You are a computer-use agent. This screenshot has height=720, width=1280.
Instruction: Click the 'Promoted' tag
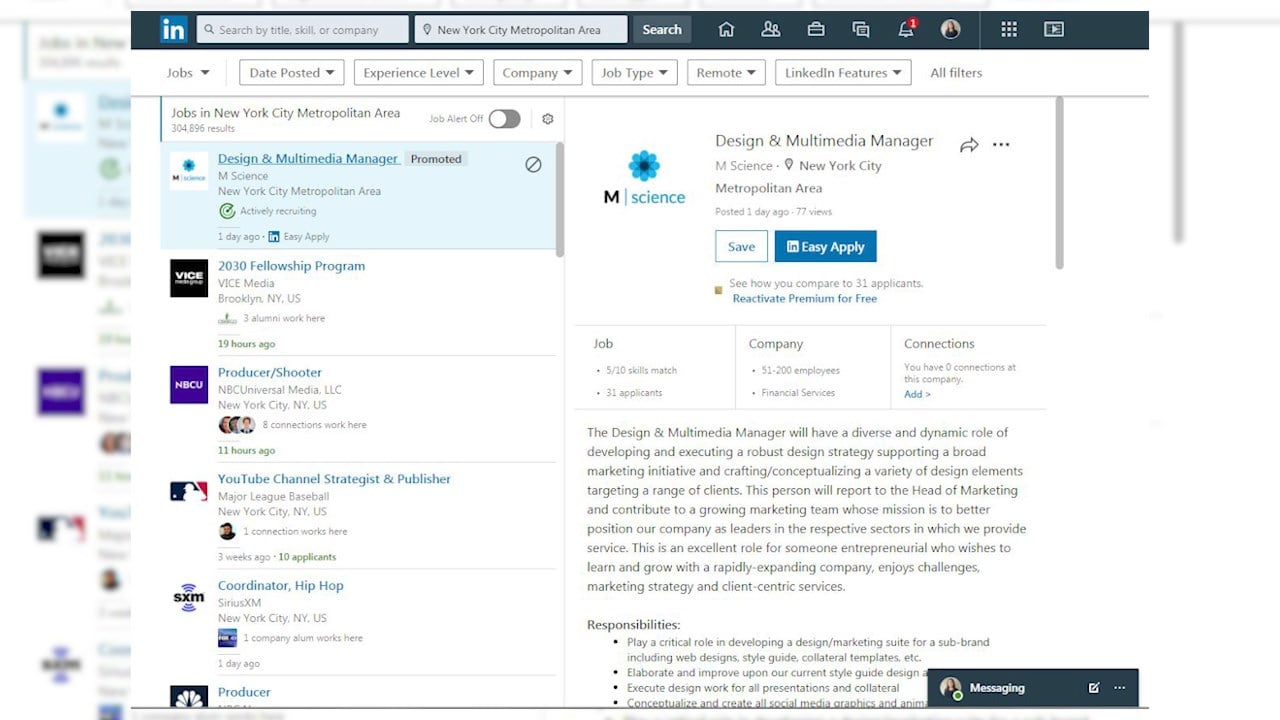pos(436,159)
